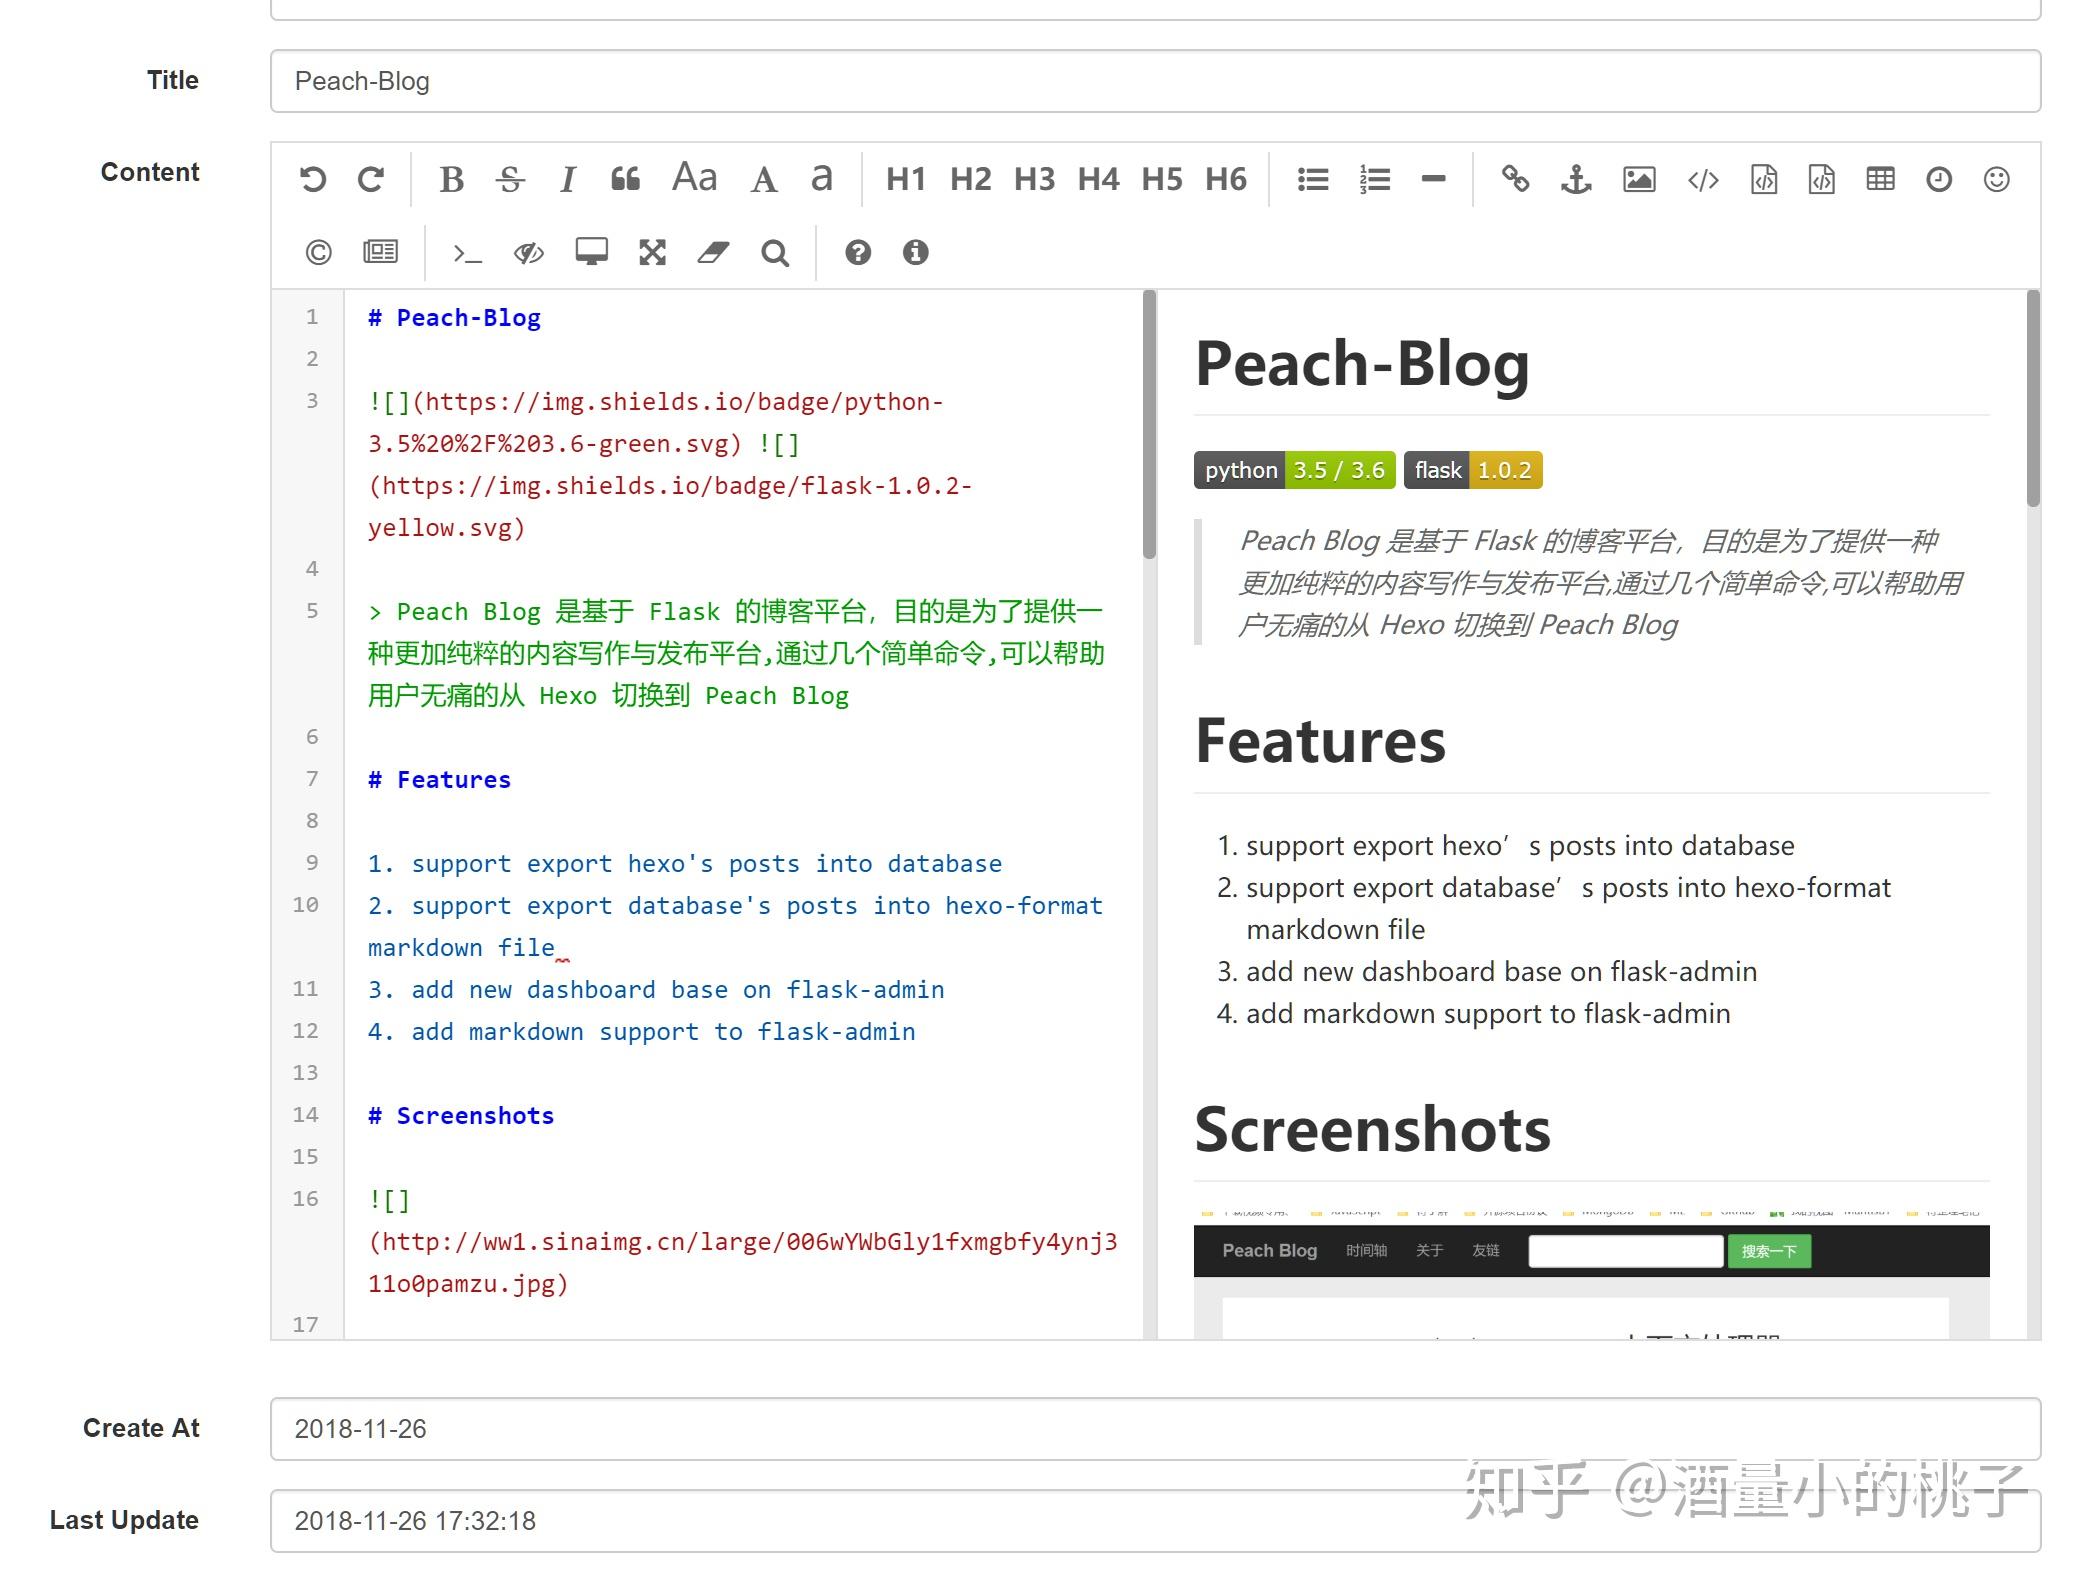2082x1573 pixels.
Task: Insert an image into the markdown
Action: (x=1638, y=180)
